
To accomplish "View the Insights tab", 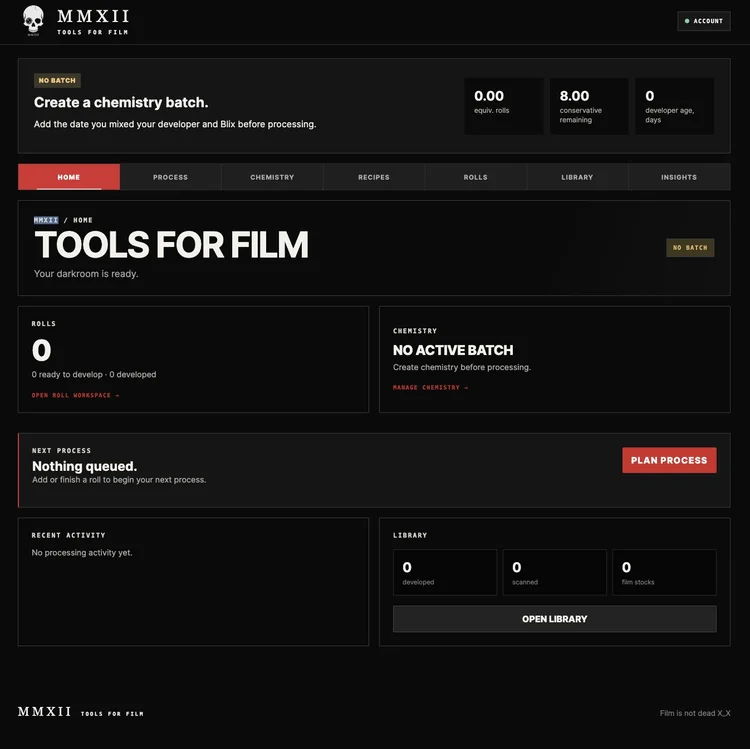I will pyautogui.click(x=679, y=177).
